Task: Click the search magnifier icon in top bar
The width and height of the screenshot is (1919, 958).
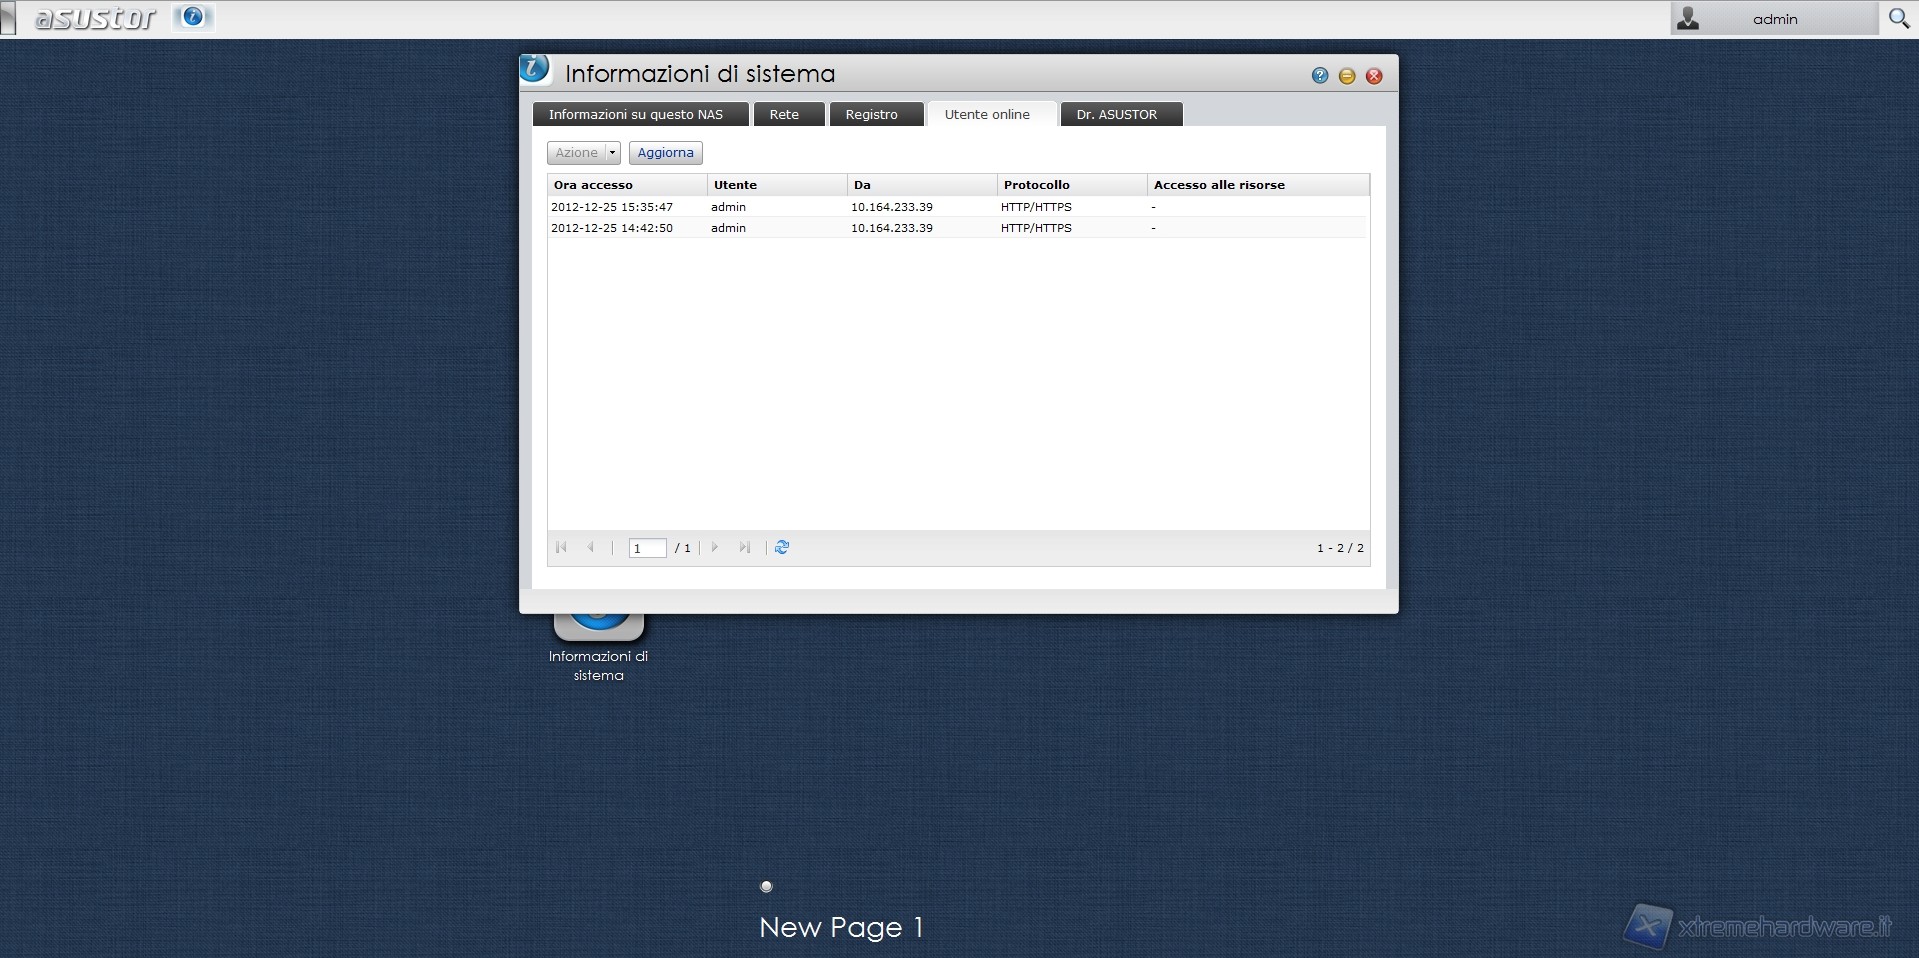Action: pos(1898,18)
